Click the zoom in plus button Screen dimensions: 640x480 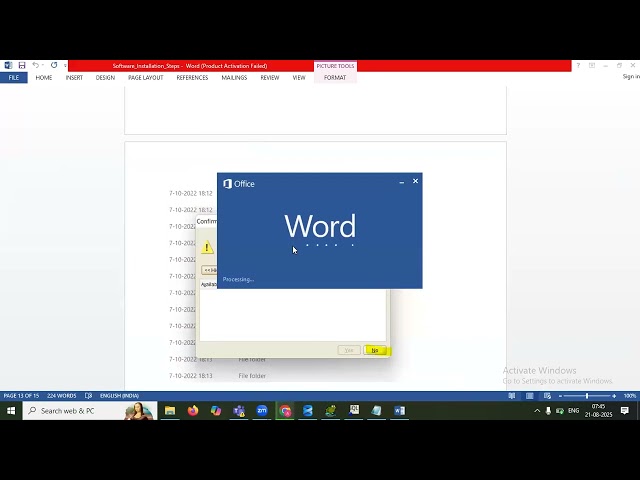[x=614, y=396]
